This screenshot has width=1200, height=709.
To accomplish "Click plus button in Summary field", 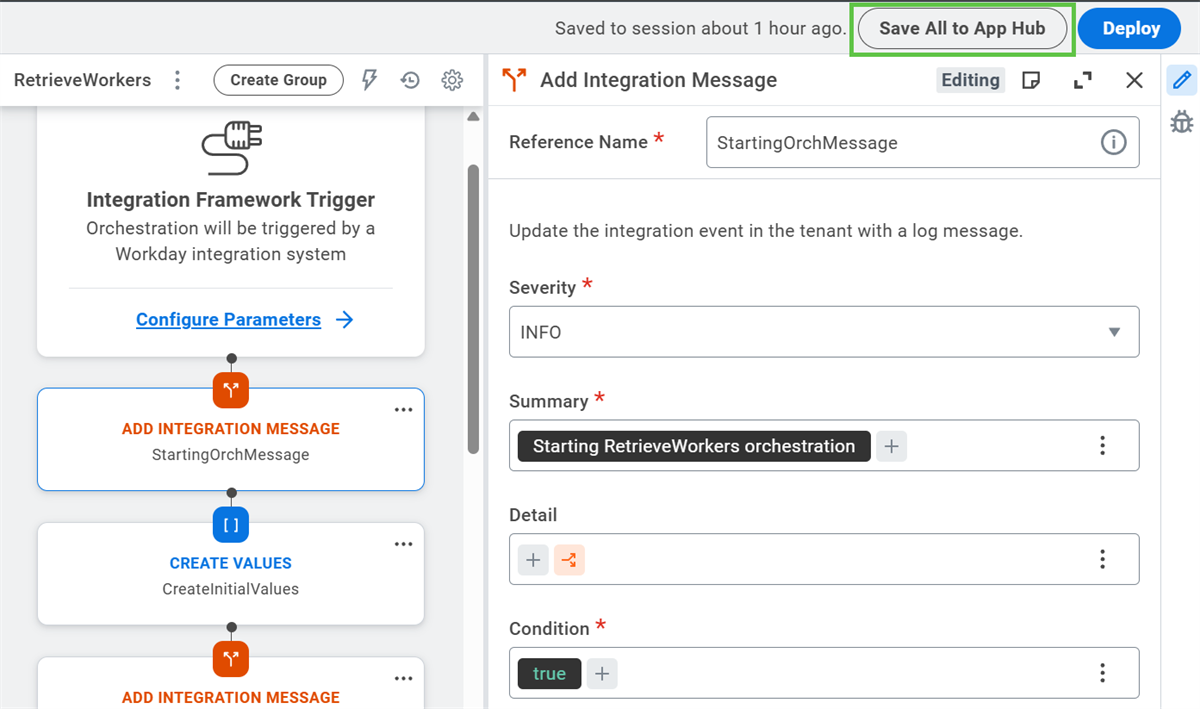I will pos(891,446).
